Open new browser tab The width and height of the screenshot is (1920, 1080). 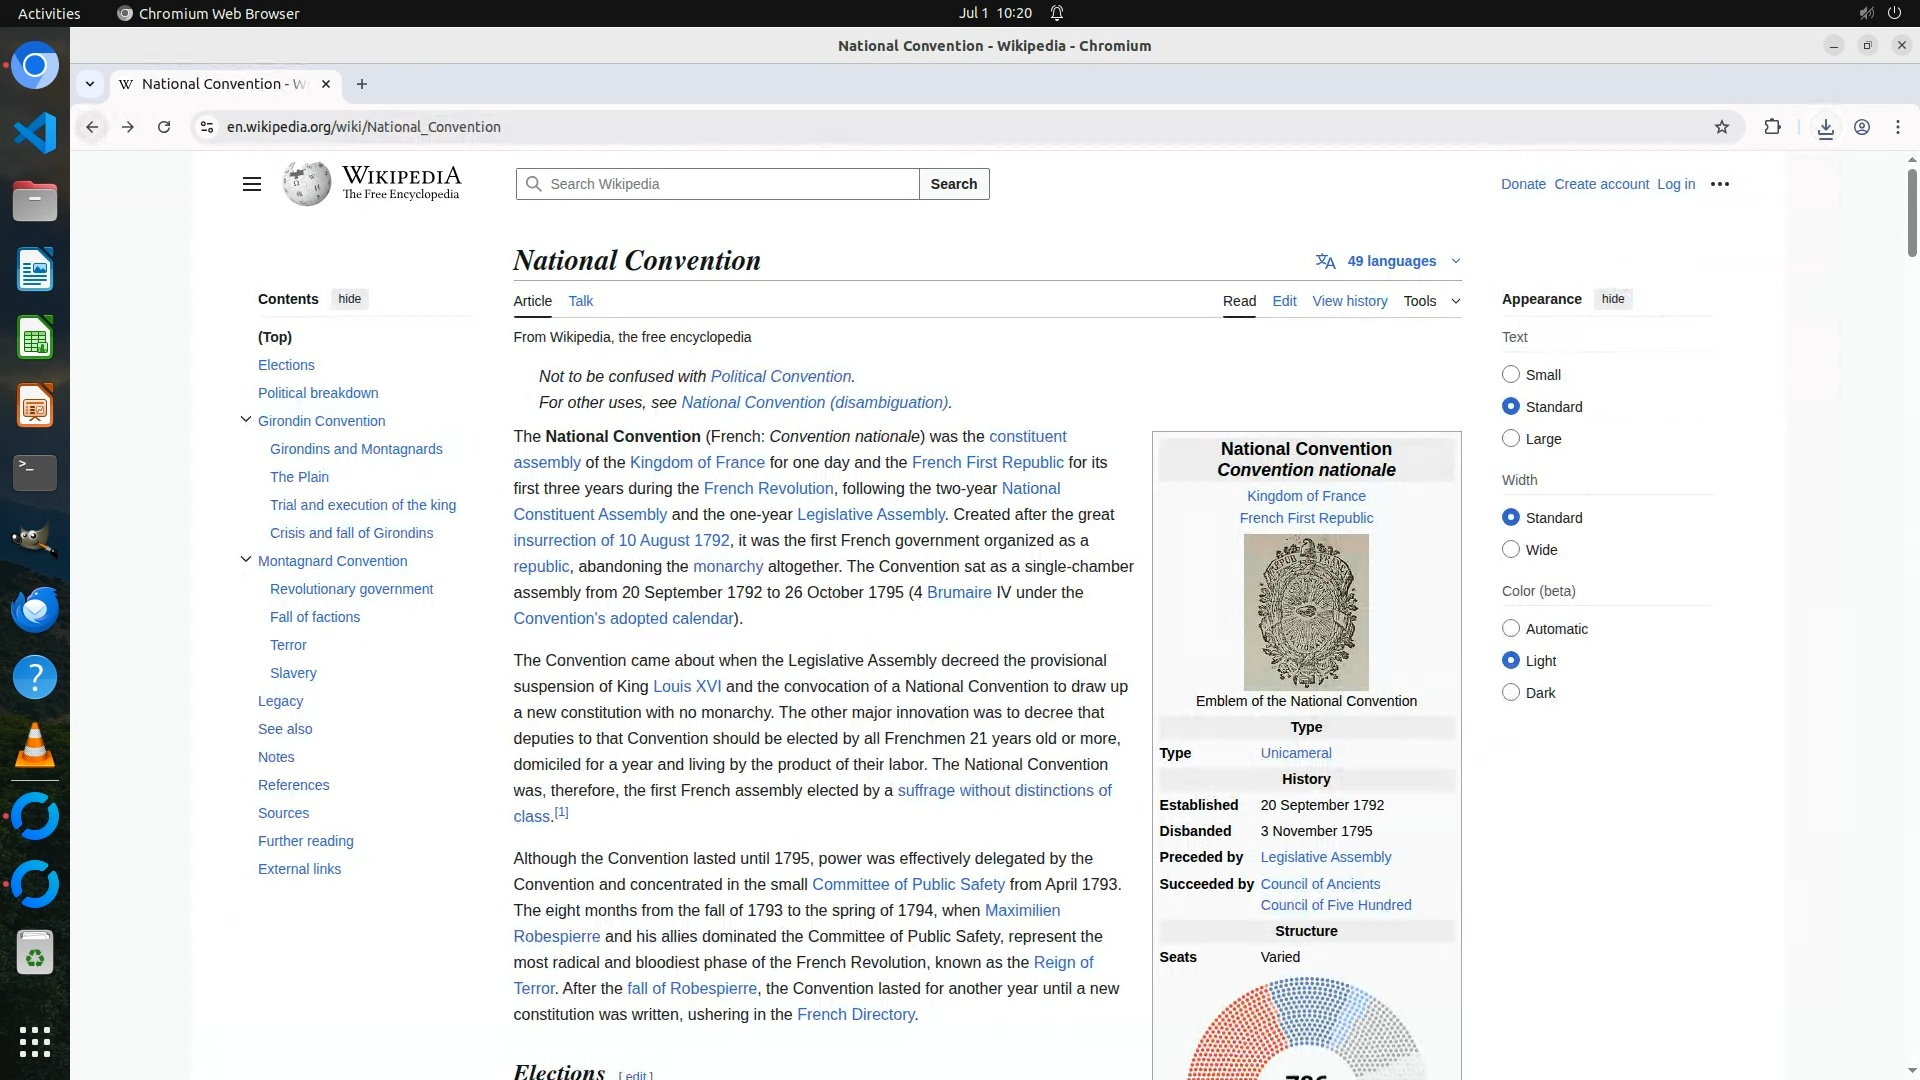point(362,84)
